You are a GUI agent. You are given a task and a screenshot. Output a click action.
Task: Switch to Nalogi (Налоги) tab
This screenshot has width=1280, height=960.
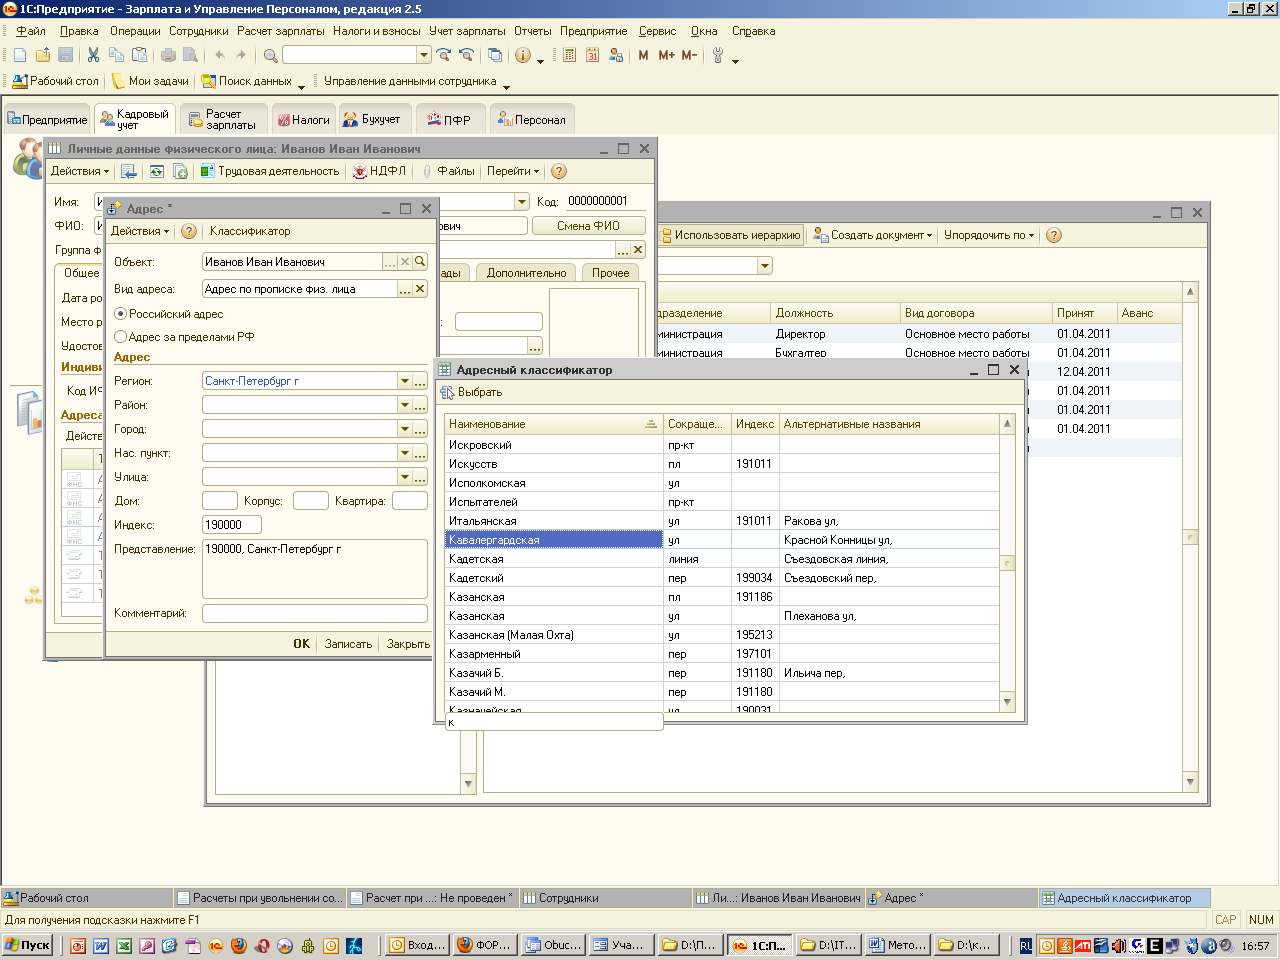303,119
